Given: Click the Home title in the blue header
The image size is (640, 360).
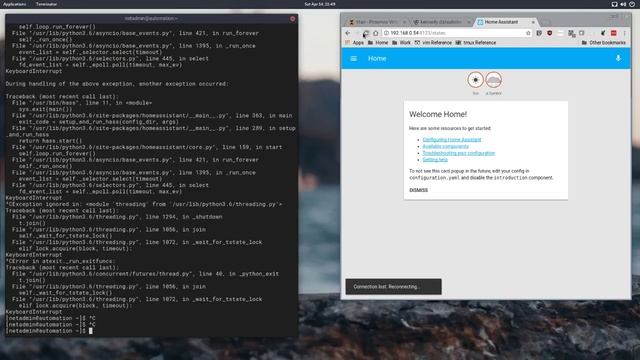Looking at the screenshot, I should point(377,58).
